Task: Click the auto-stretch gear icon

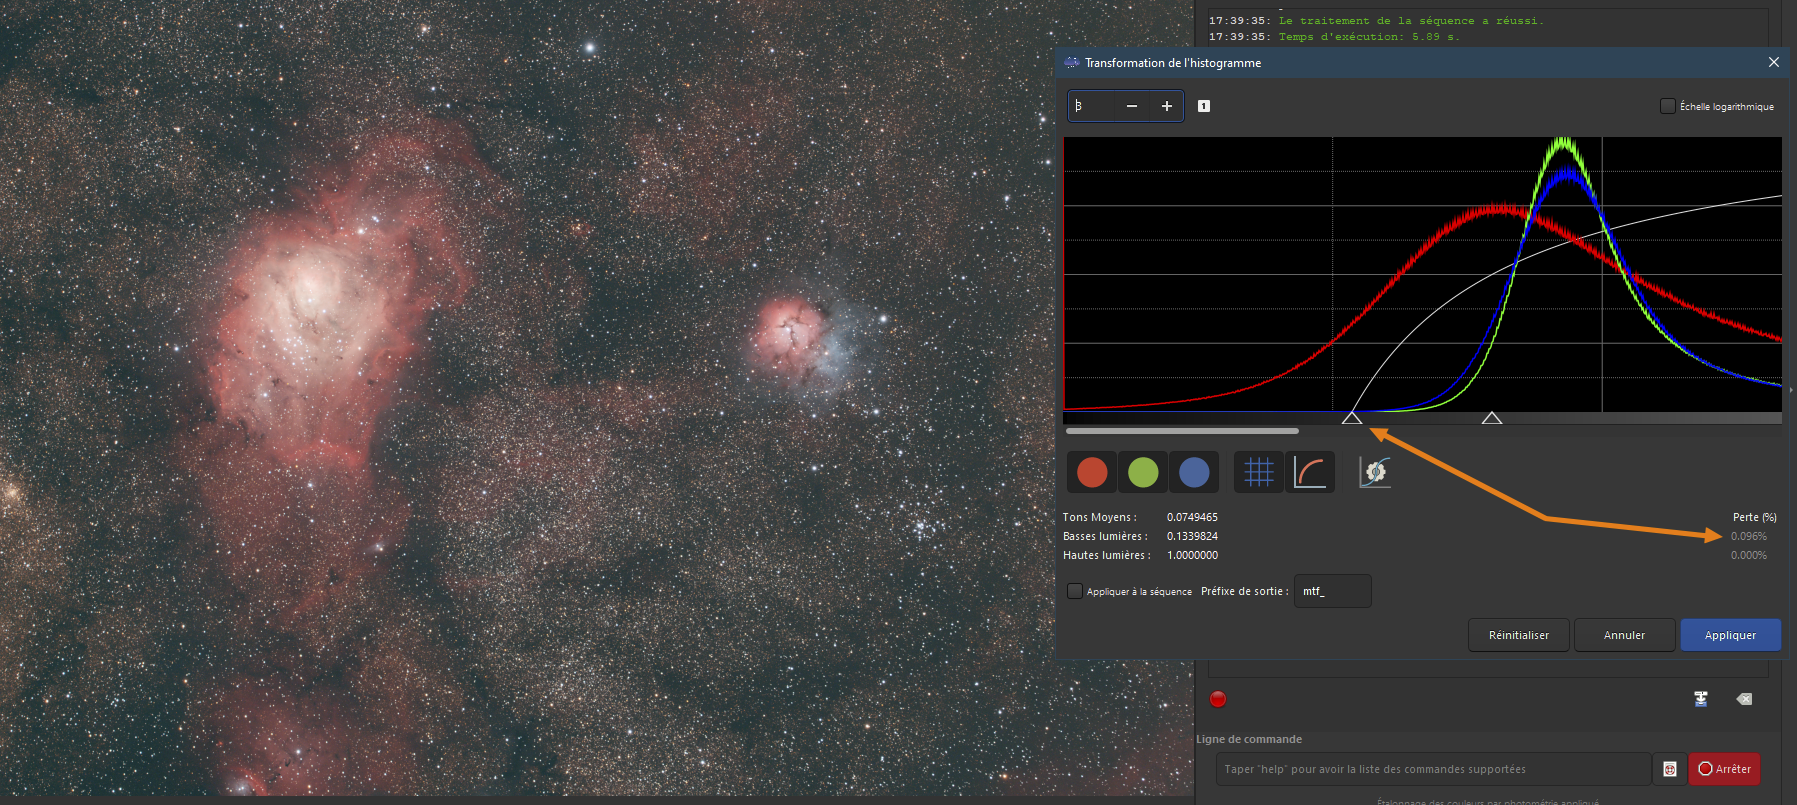Action: tap(1375, 472)
